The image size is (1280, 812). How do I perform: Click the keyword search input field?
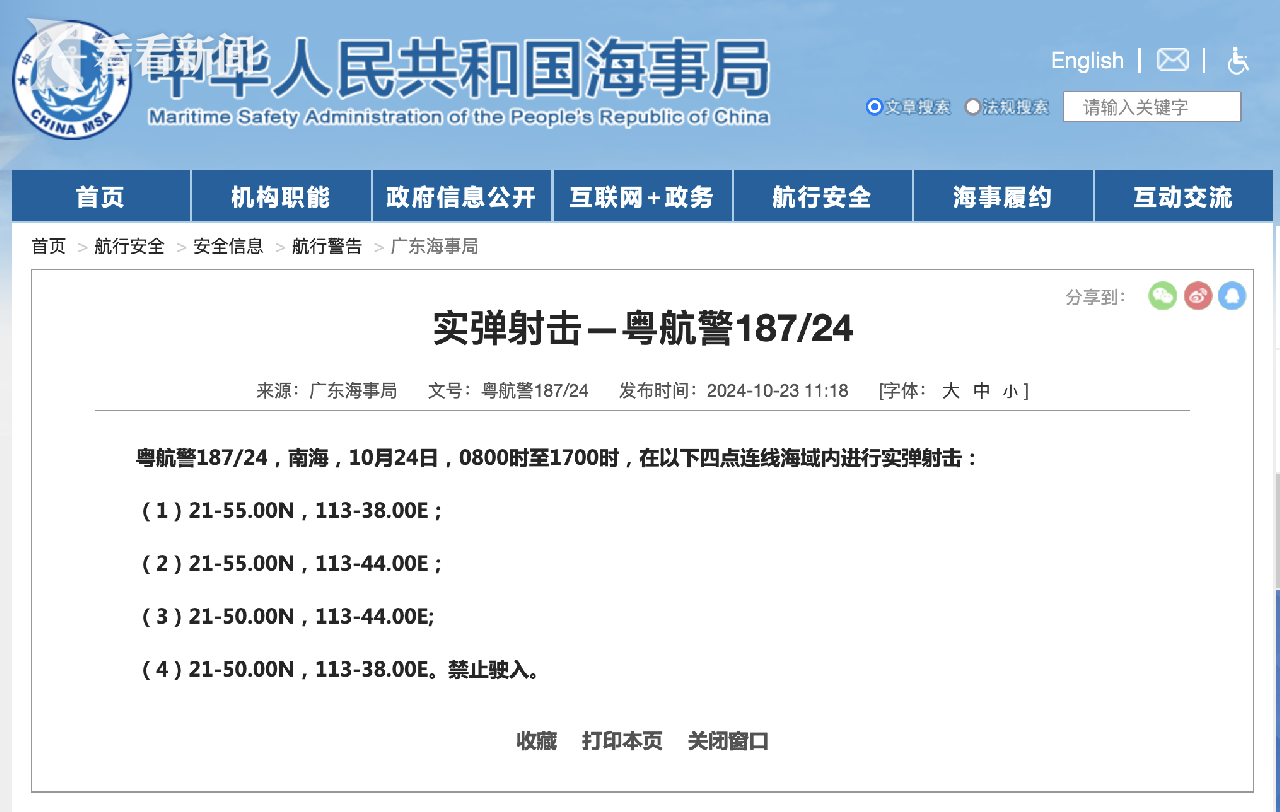tap(1151, 107)
